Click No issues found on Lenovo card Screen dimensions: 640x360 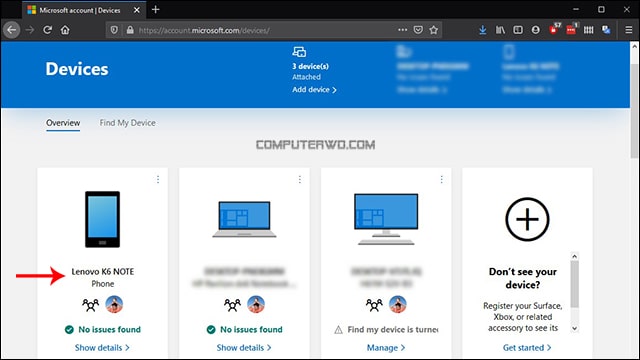pyautogui.click(x=103, y=329)
